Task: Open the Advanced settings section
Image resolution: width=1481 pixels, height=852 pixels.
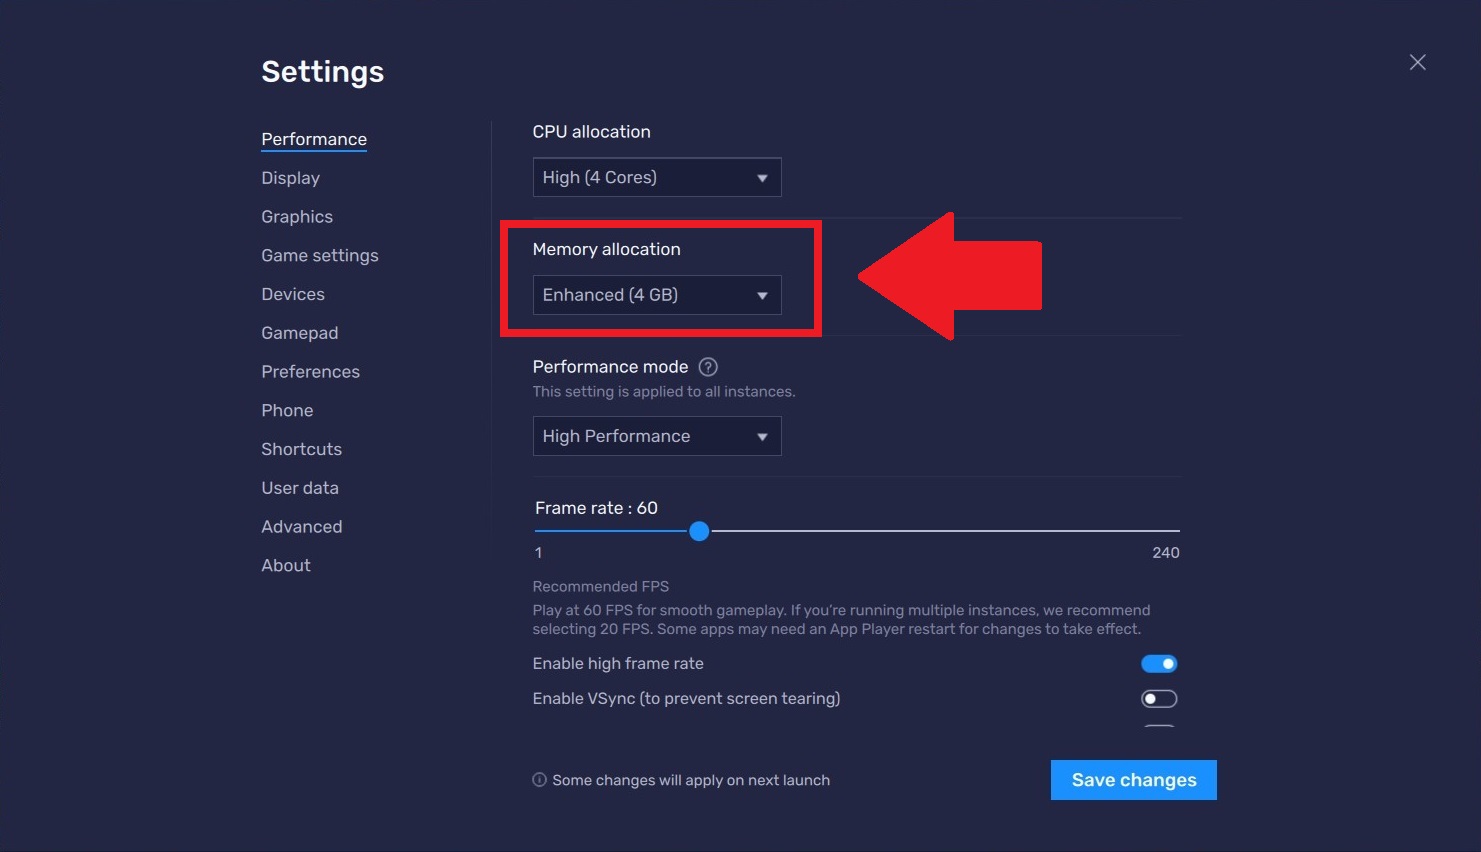Action: pos(302,526)
